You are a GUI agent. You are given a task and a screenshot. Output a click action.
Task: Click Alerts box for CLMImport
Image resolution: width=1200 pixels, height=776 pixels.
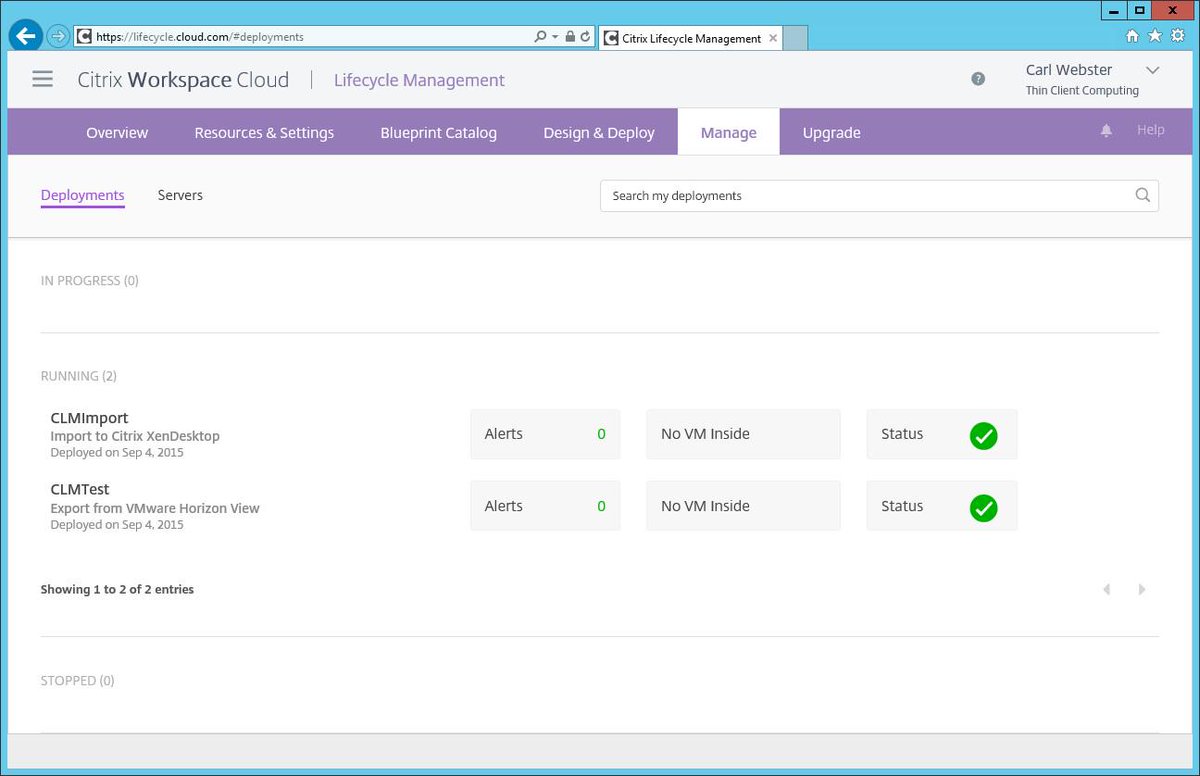(545, 434)
